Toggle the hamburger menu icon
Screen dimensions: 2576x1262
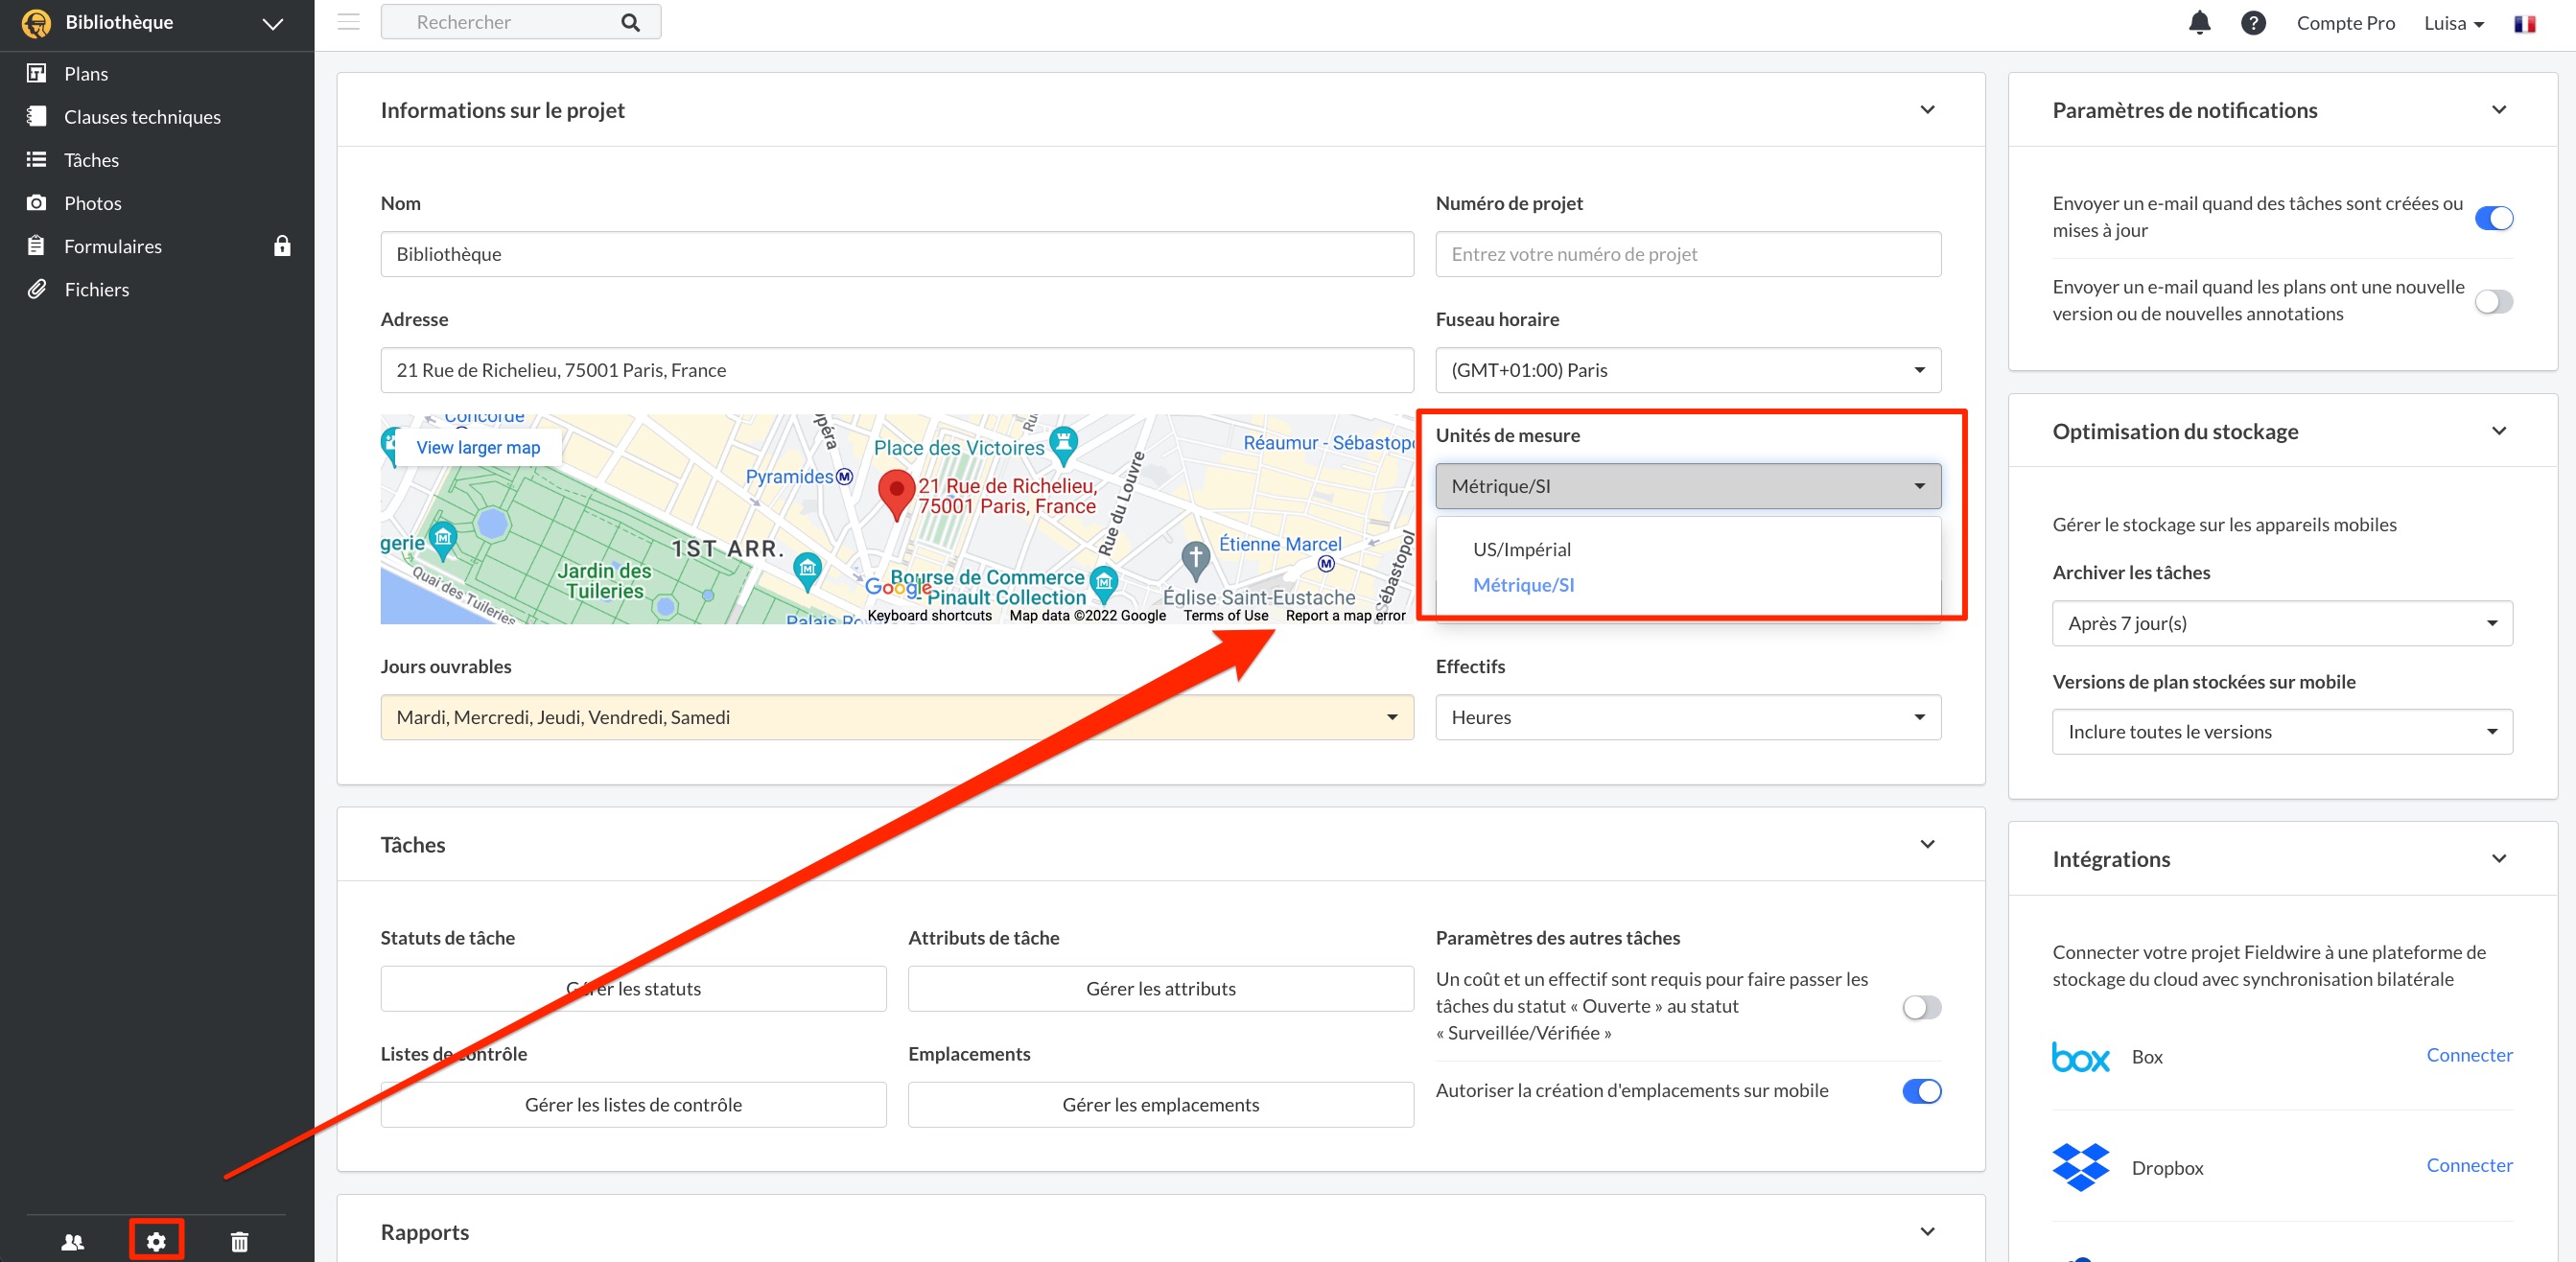coord(348,21)
